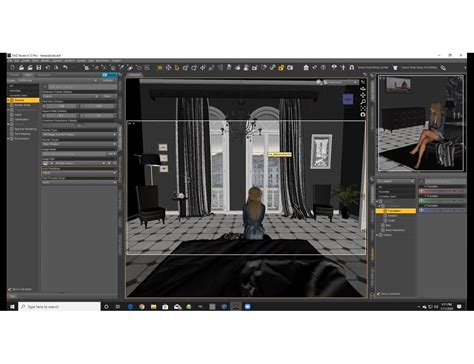Open the Auto Headlamp dropdown
The height and width of the screenshot is (364, 474).
coord(79,173)
